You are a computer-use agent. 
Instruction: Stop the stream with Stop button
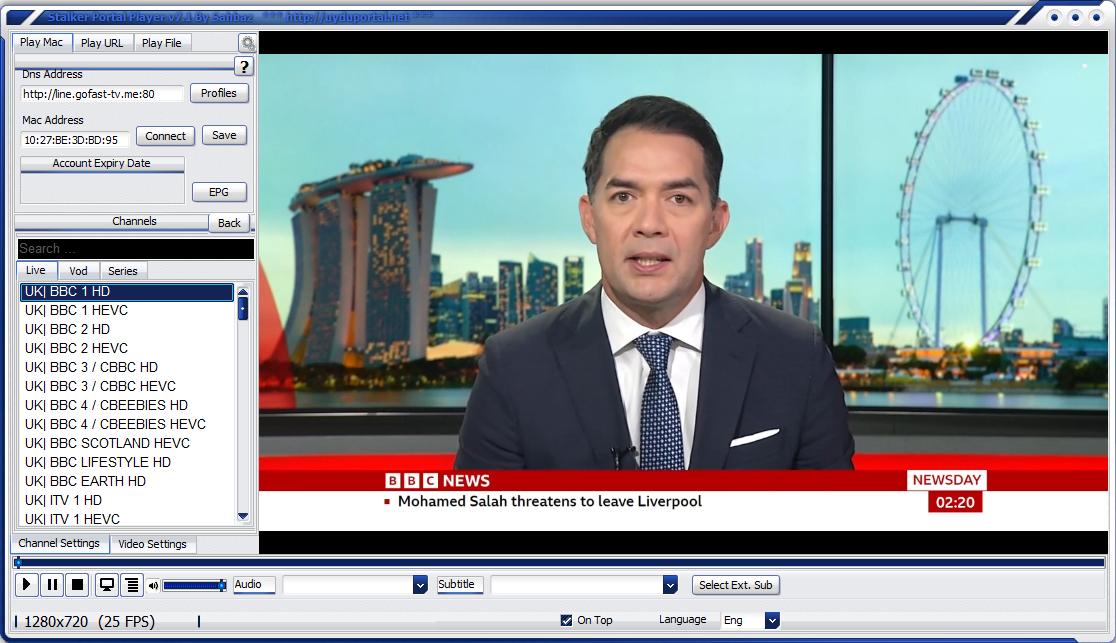[x=77, y=585]
